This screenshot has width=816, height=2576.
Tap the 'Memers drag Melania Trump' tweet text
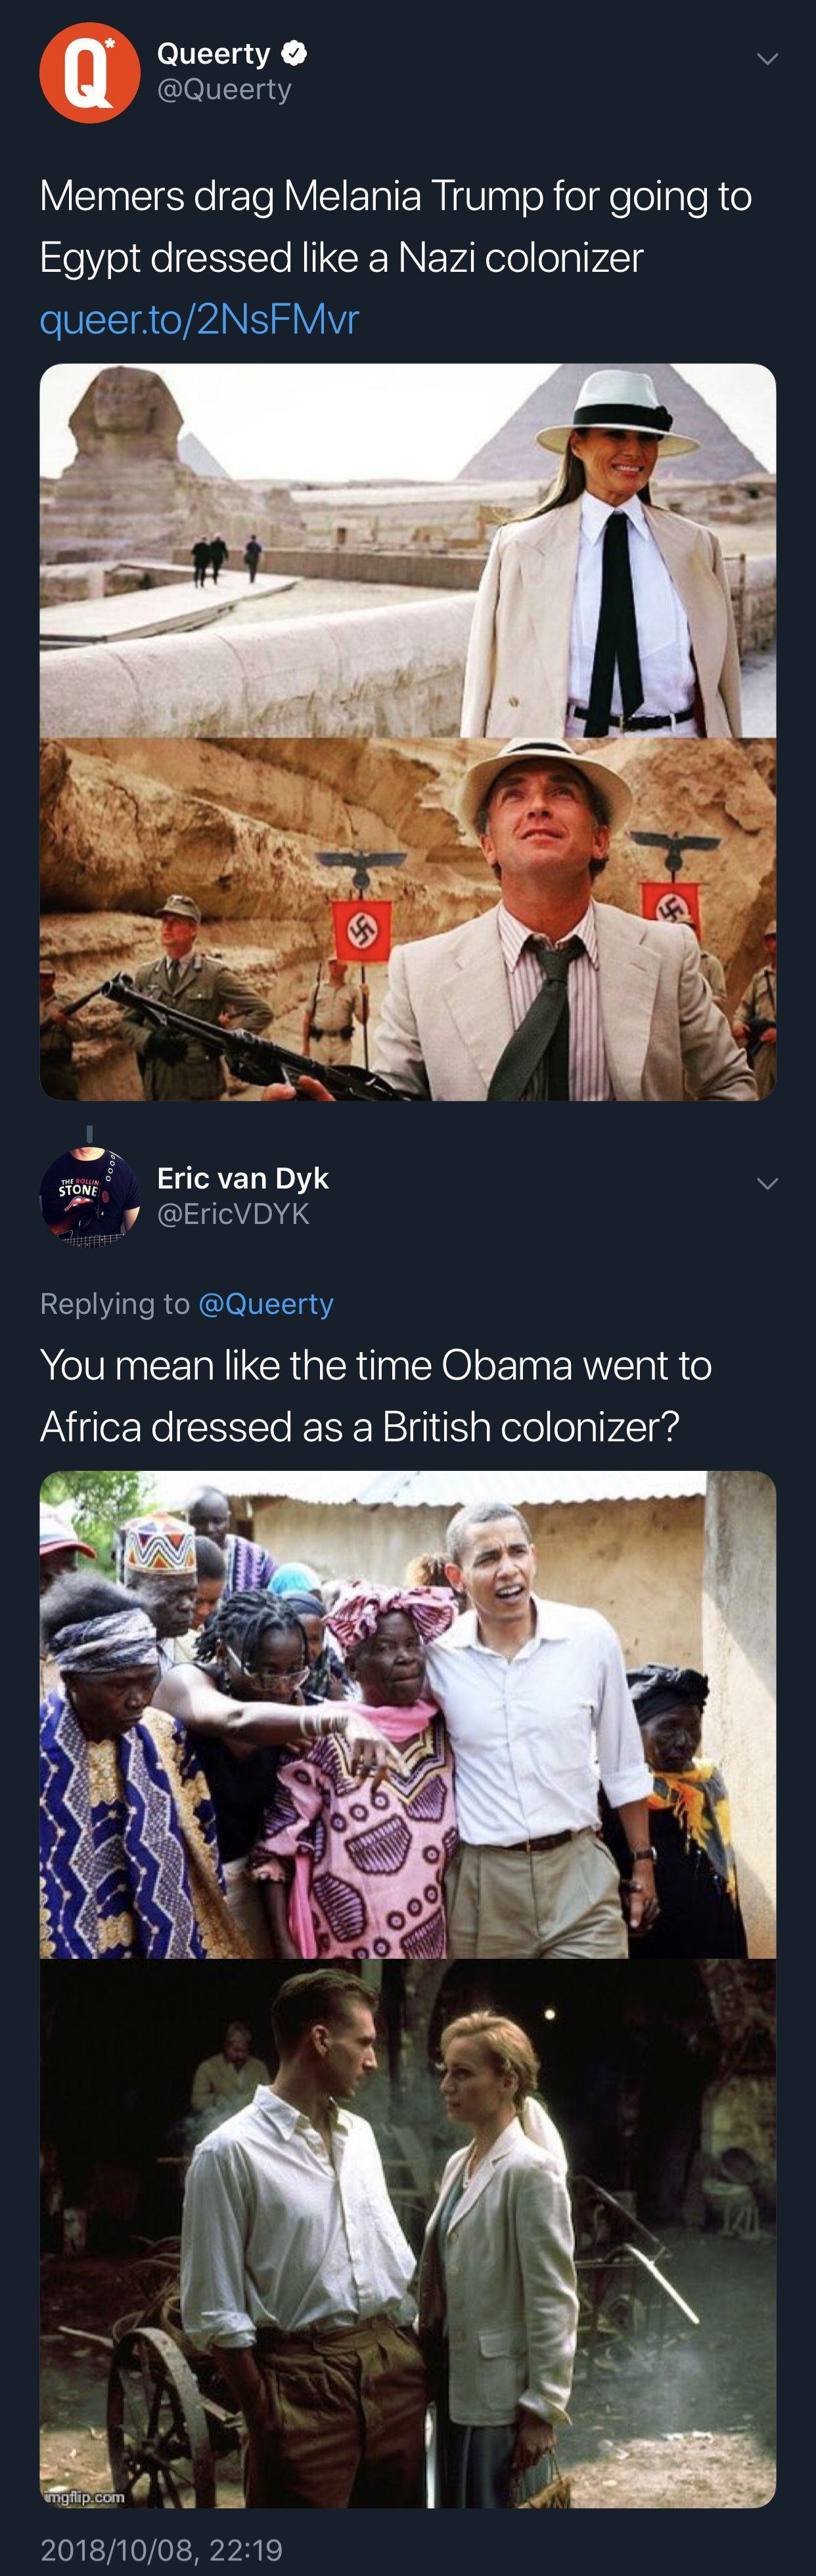(395, 226)
